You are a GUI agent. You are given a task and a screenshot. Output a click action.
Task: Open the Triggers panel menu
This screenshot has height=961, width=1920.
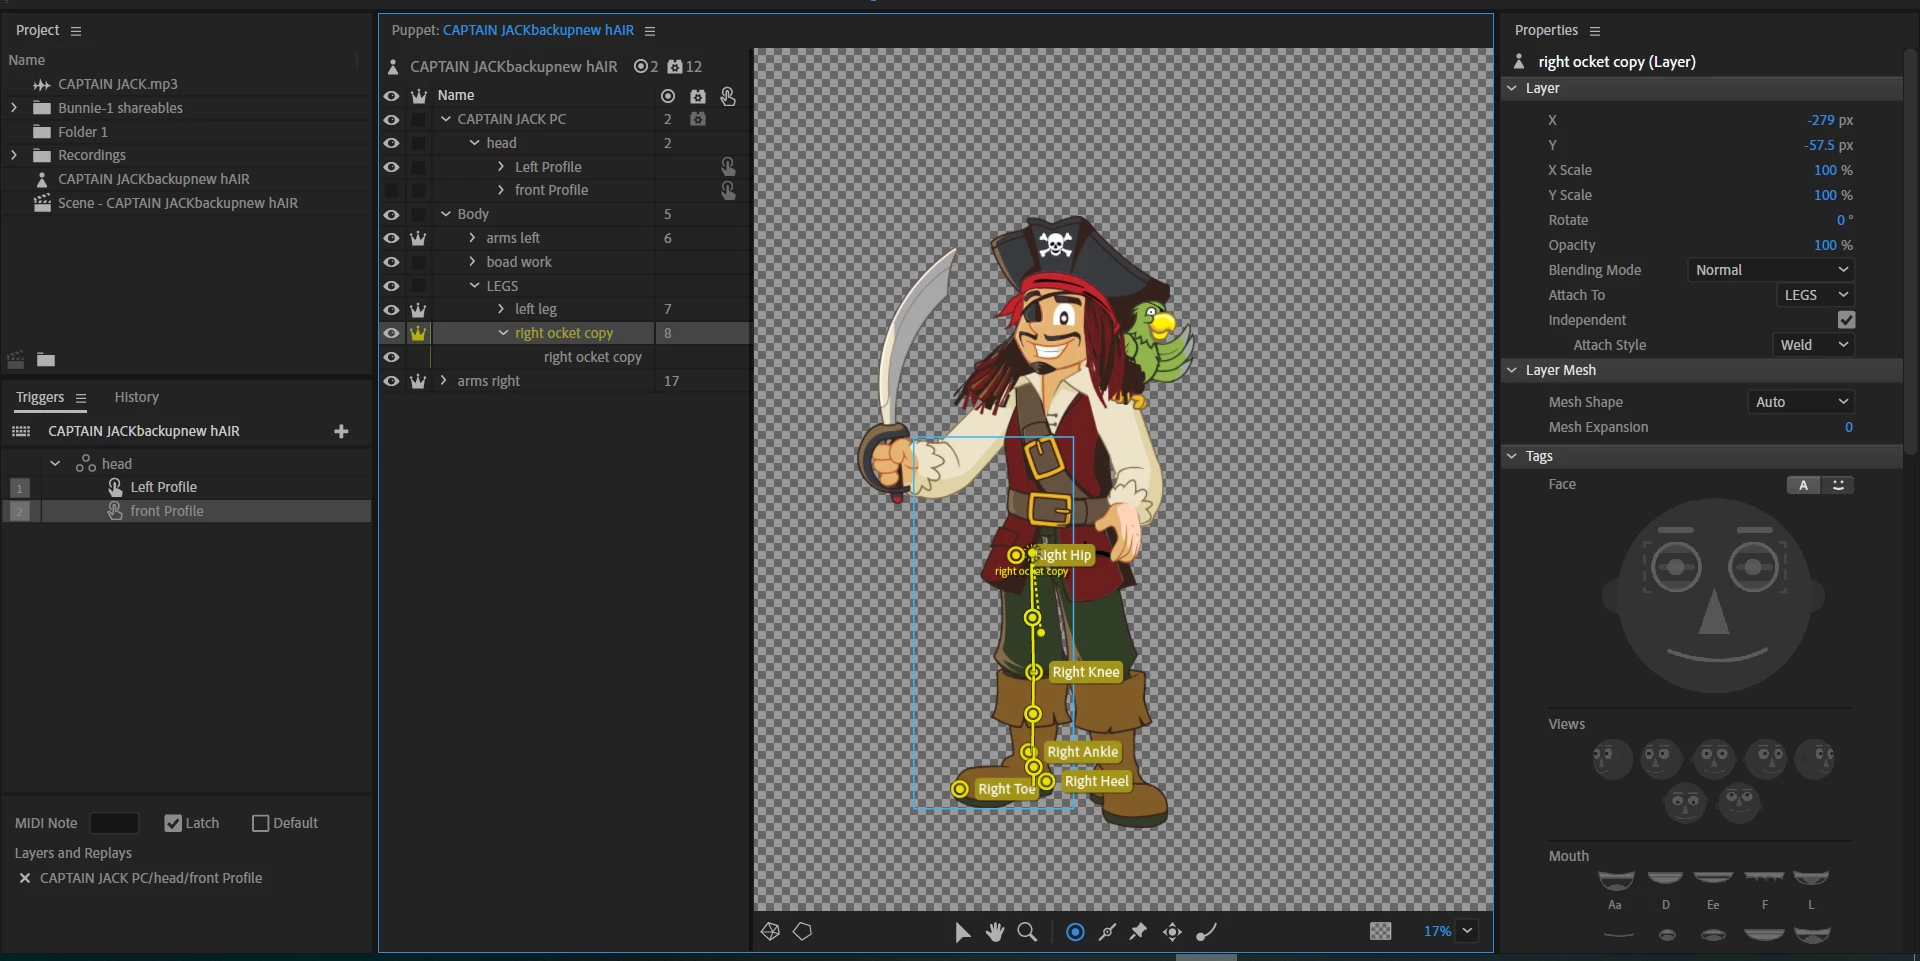coord(81,398)
